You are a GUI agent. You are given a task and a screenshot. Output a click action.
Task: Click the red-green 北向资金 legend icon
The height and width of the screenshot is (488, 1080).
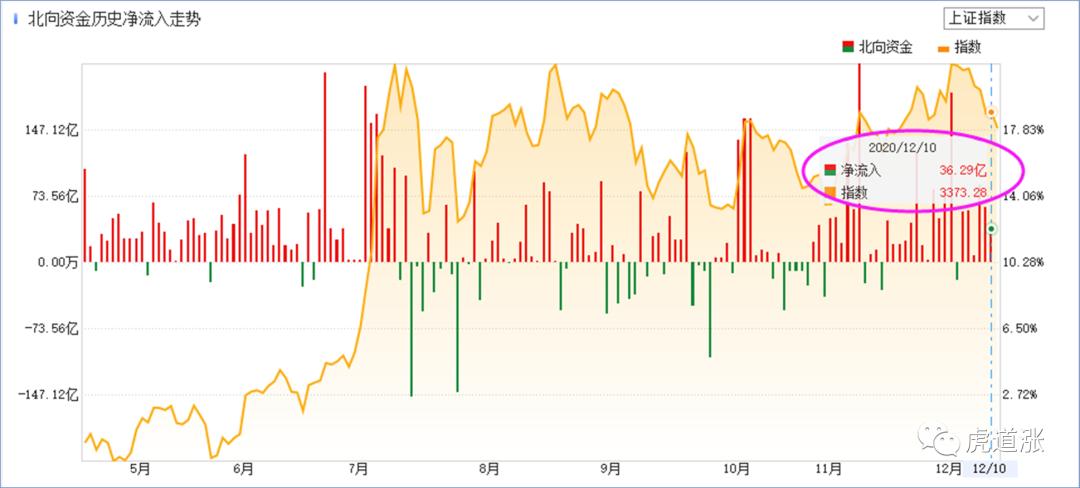pos(848,47)
